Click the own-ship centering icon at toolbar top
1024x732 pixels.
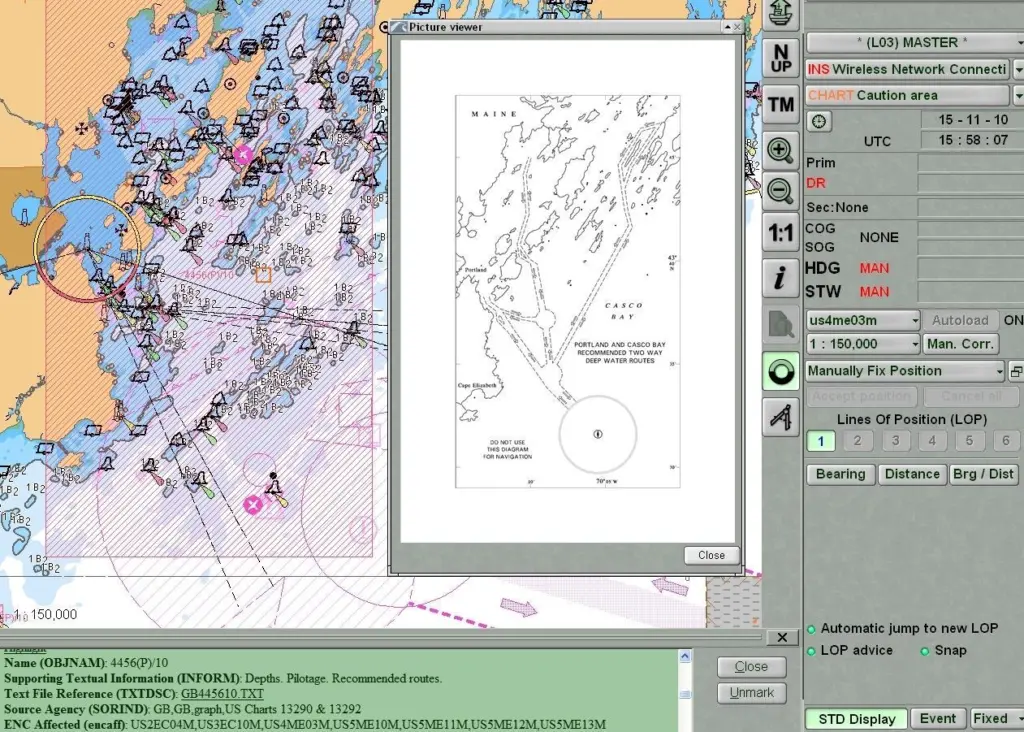tap(780, 13)
